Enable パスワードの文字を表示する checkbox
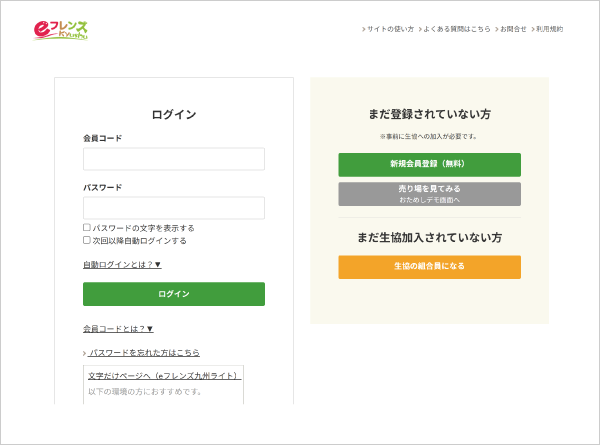600x445 pixels. pyautogui.click(x=87, y=228)
